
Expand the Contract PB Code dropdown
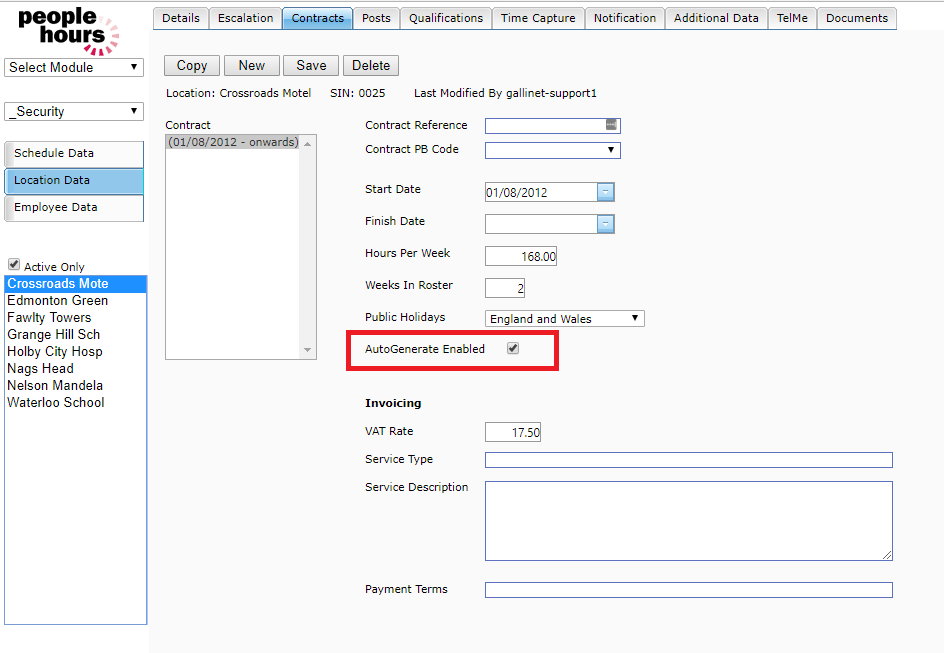(x=552, y=151)
